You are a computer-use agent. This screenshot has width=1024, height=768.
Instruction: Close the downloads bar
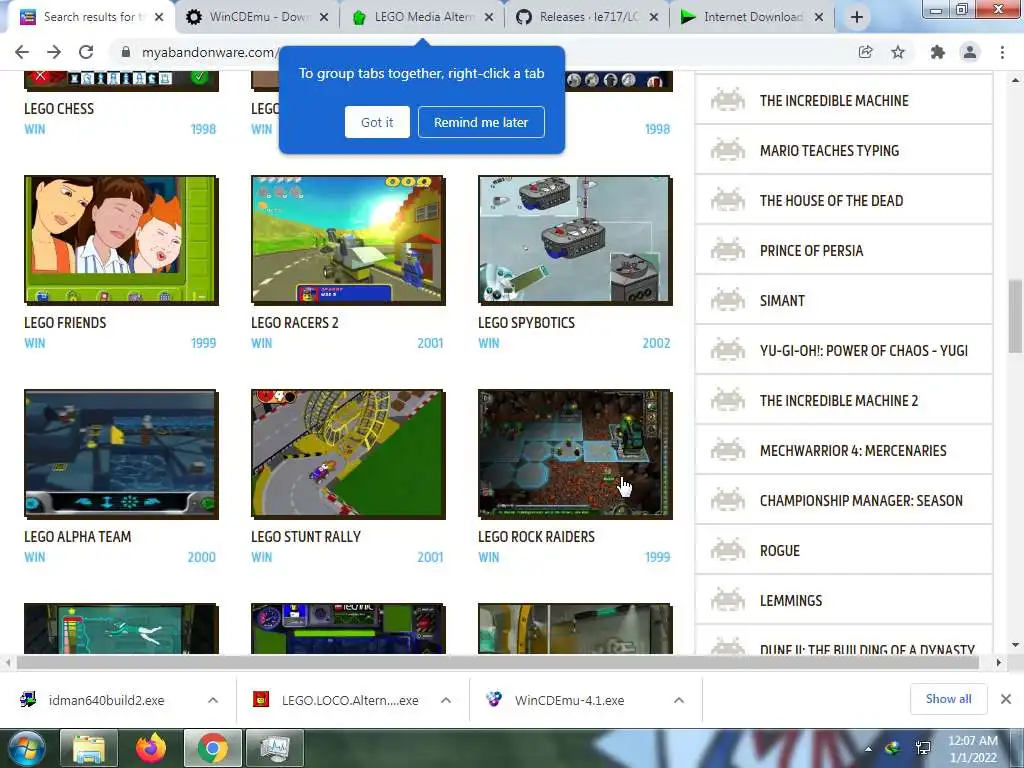1006,699
